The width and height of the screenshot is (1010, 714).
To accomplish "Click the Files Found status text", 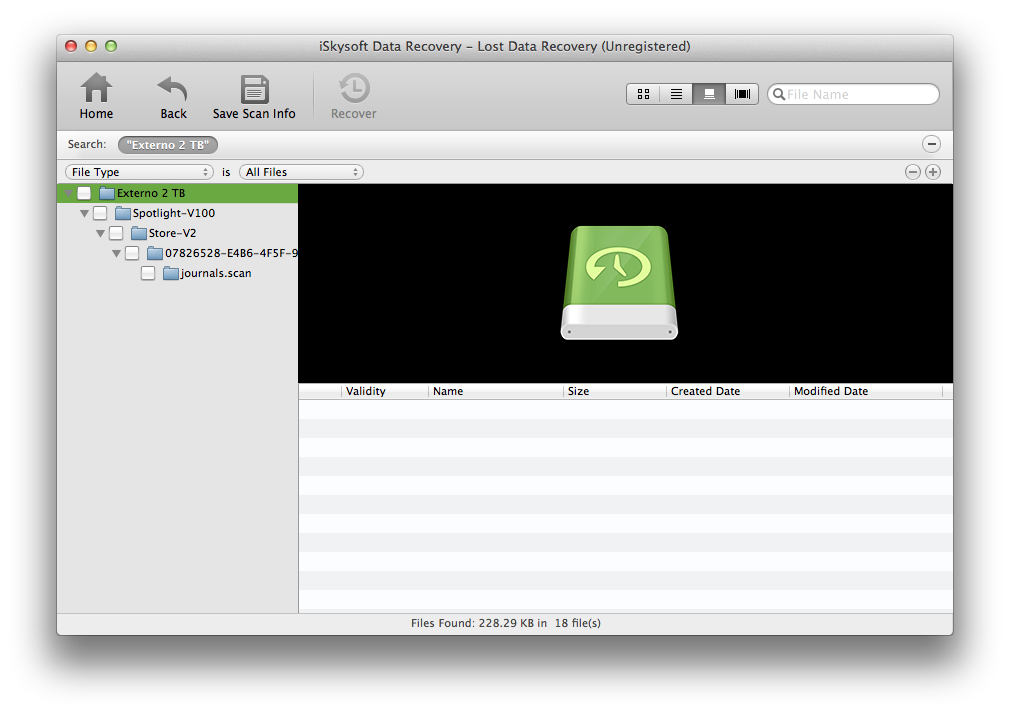I will click(x=506, y=623).
